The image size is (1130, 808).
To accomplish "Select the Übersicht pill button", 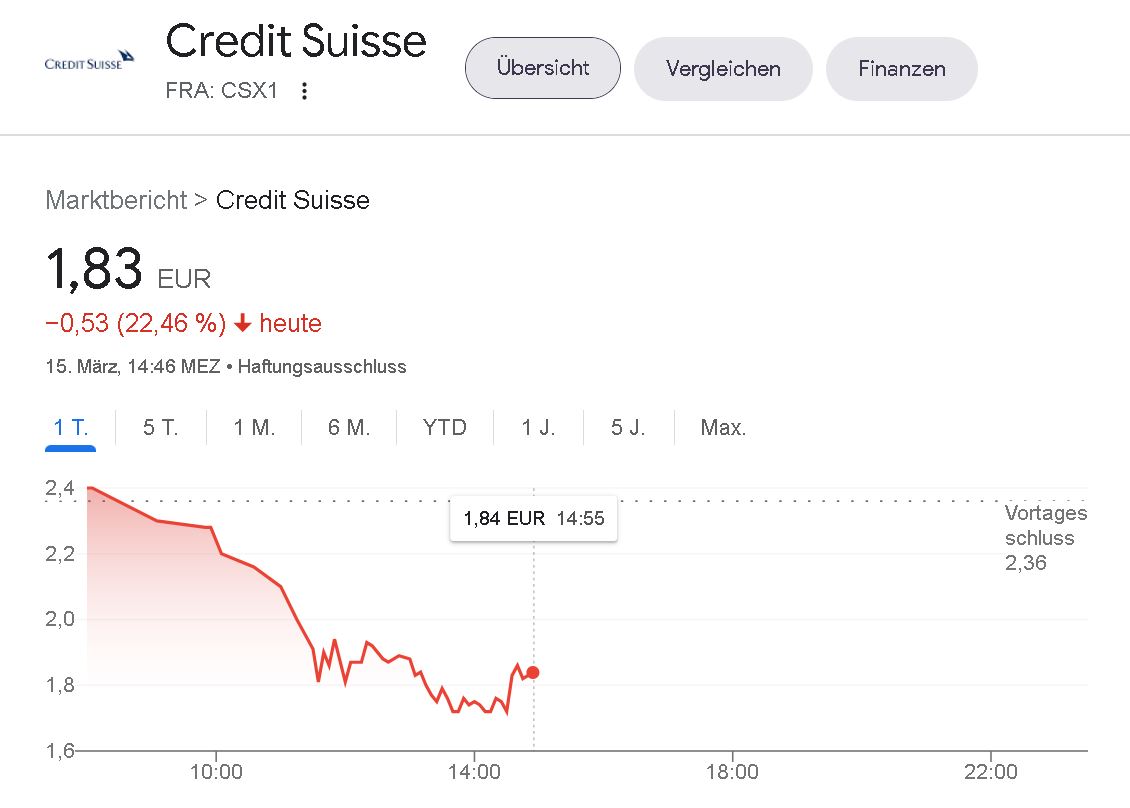I will coord(543,68).
